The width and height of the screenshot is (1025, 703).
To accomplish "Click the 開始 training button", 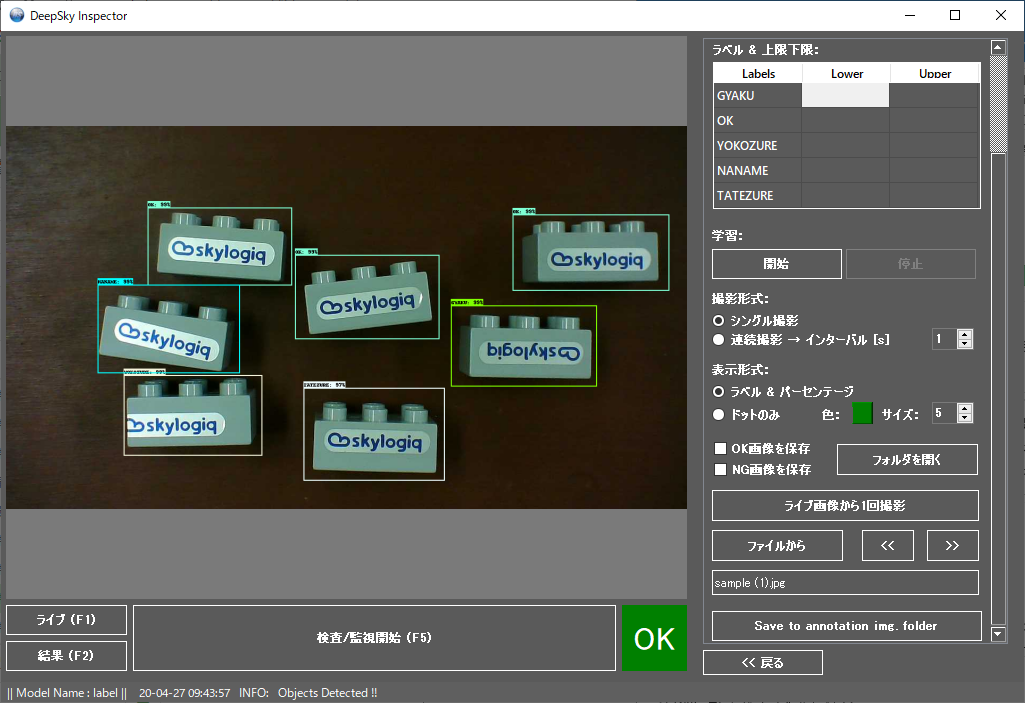I will pyautogui.click(x=777, y=264).
